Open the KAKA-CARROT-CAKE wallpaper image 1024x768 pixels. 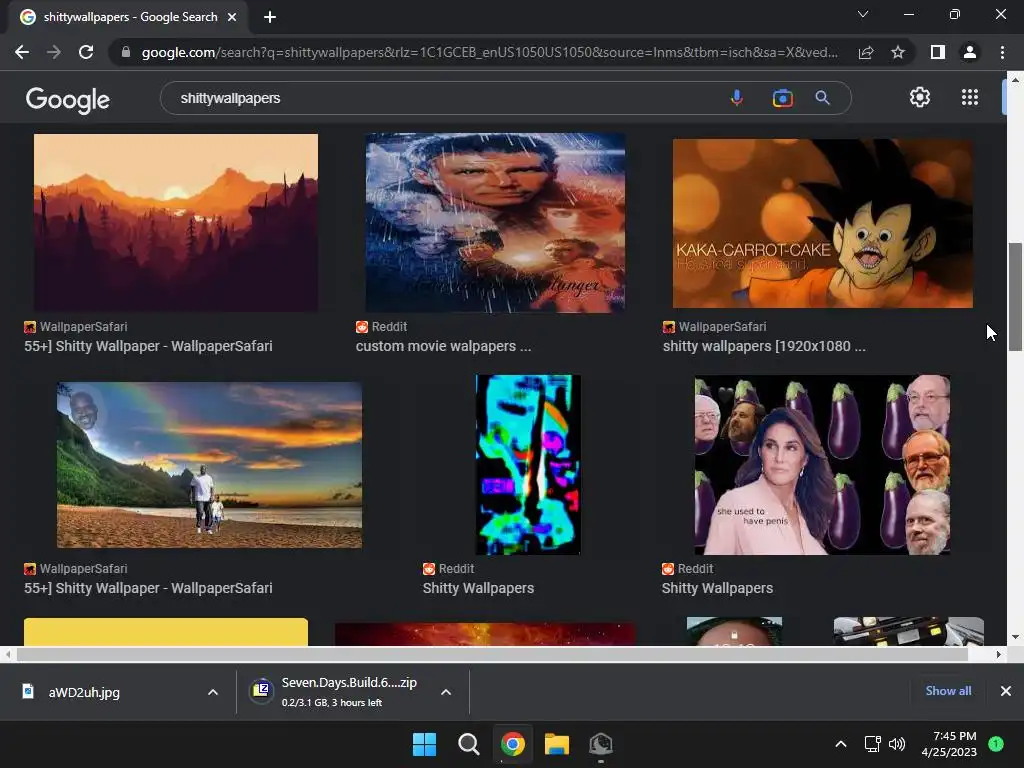[823, 223]
